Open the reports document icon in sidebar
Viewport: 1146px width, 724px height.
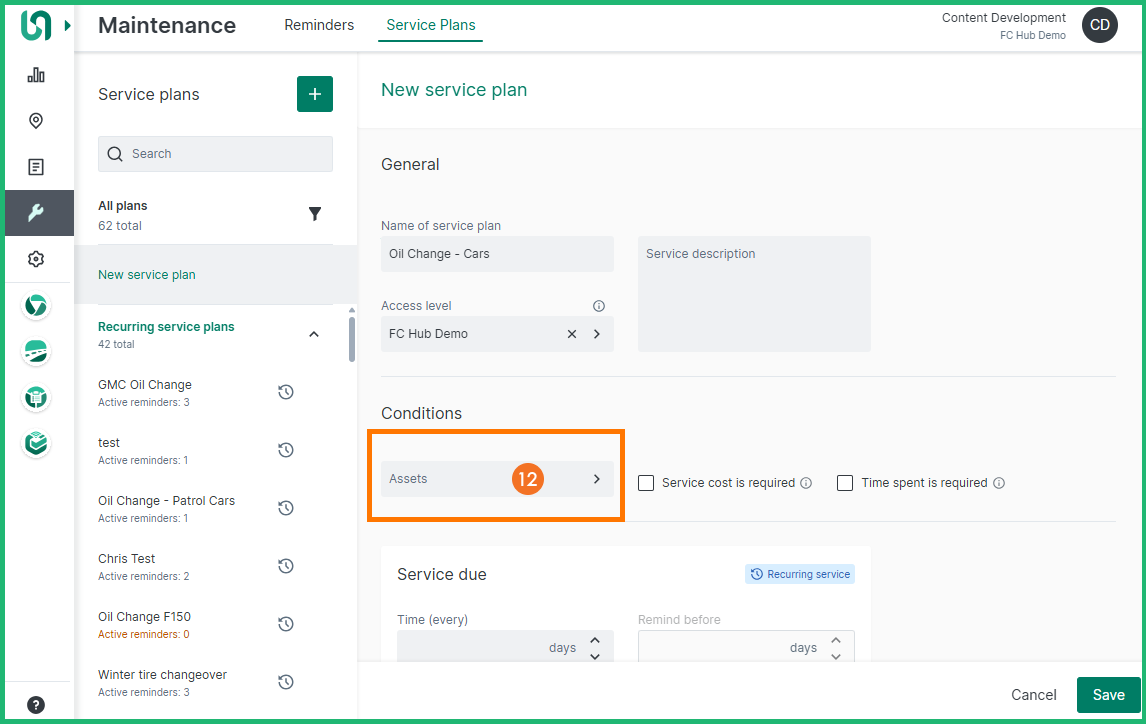pyautogui.click(x=36, y=167)
